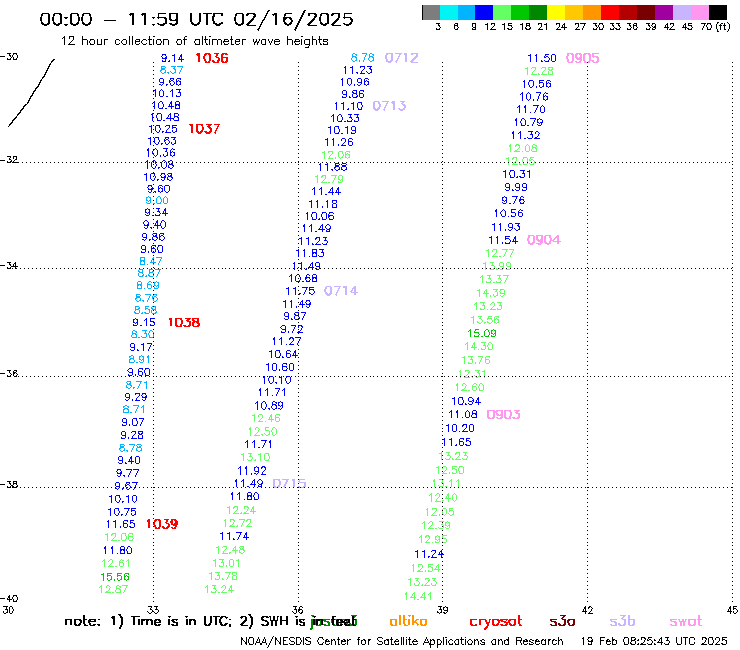
Task: Click the pink time label 0904
Action: tap(544, 240)
